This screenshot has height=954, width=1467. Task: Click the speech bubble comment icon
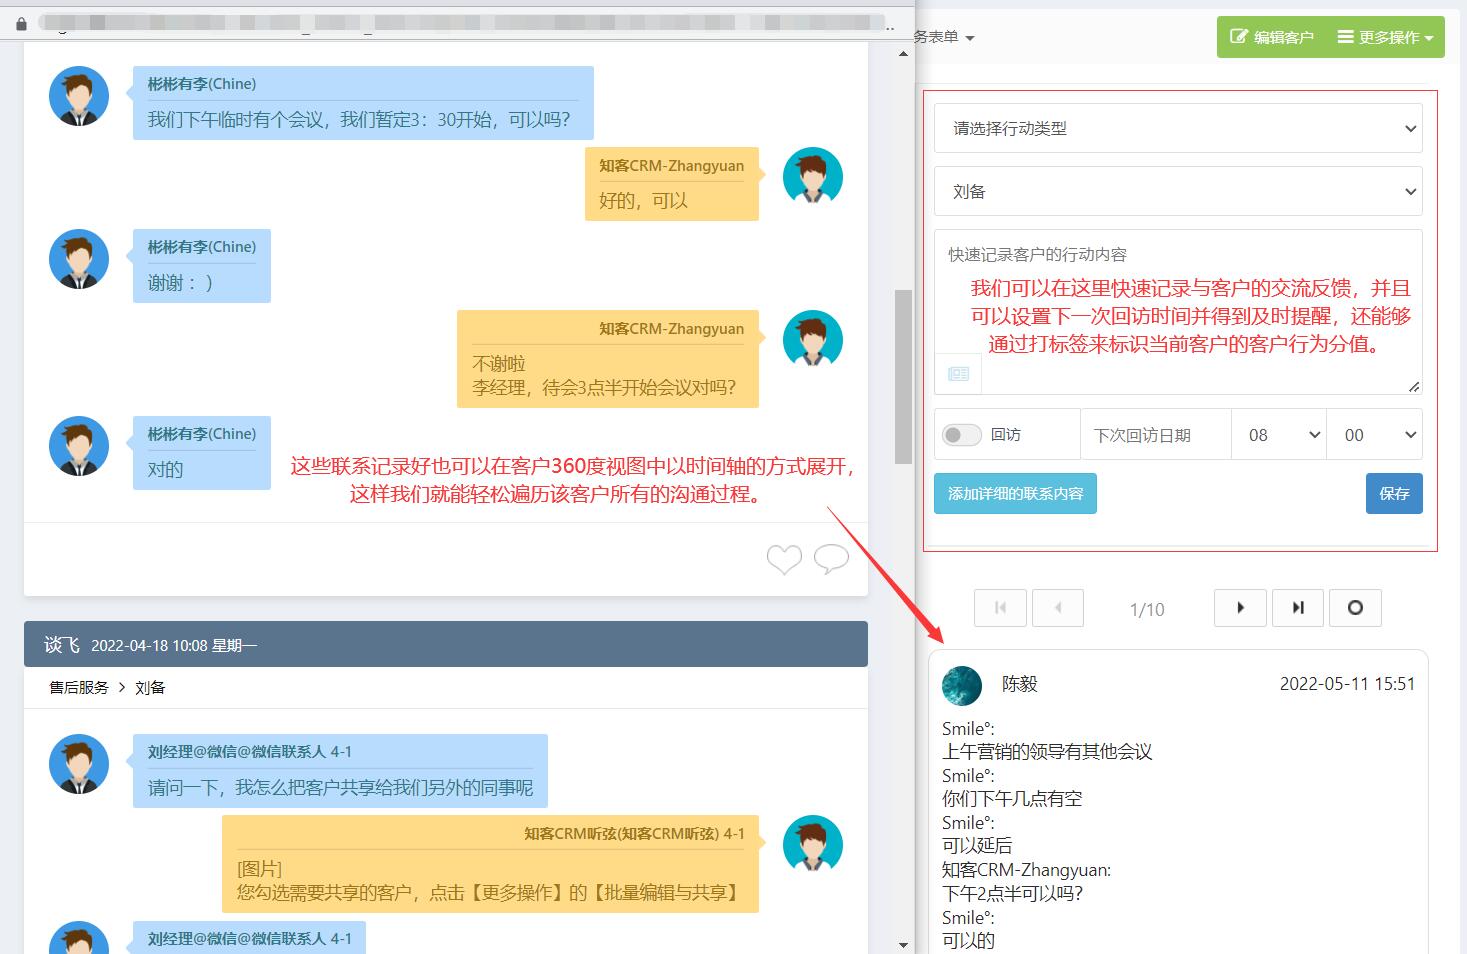pos(831,560)
